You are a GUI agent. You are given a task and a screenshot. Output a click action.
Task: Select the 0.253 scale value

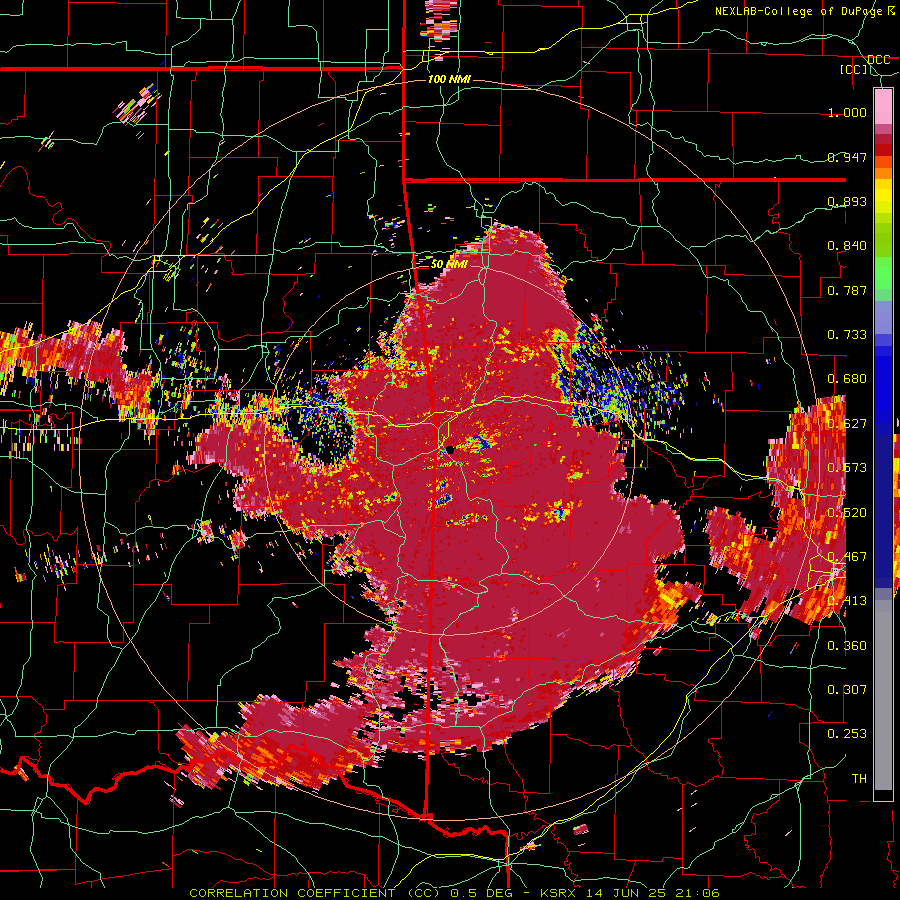pyautogui.click(x=847, y=734)
